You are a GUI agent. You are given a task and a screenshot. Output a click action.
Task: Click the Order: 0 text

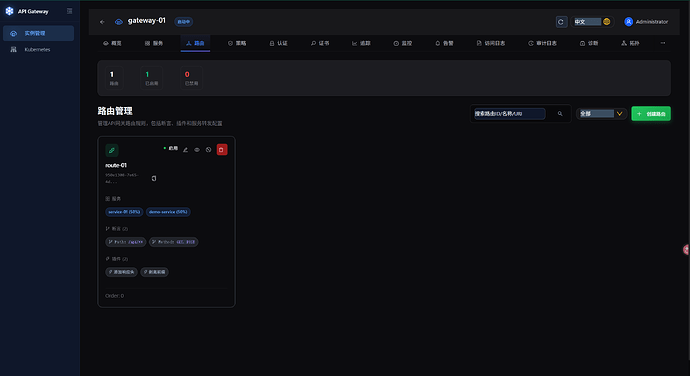114,296
